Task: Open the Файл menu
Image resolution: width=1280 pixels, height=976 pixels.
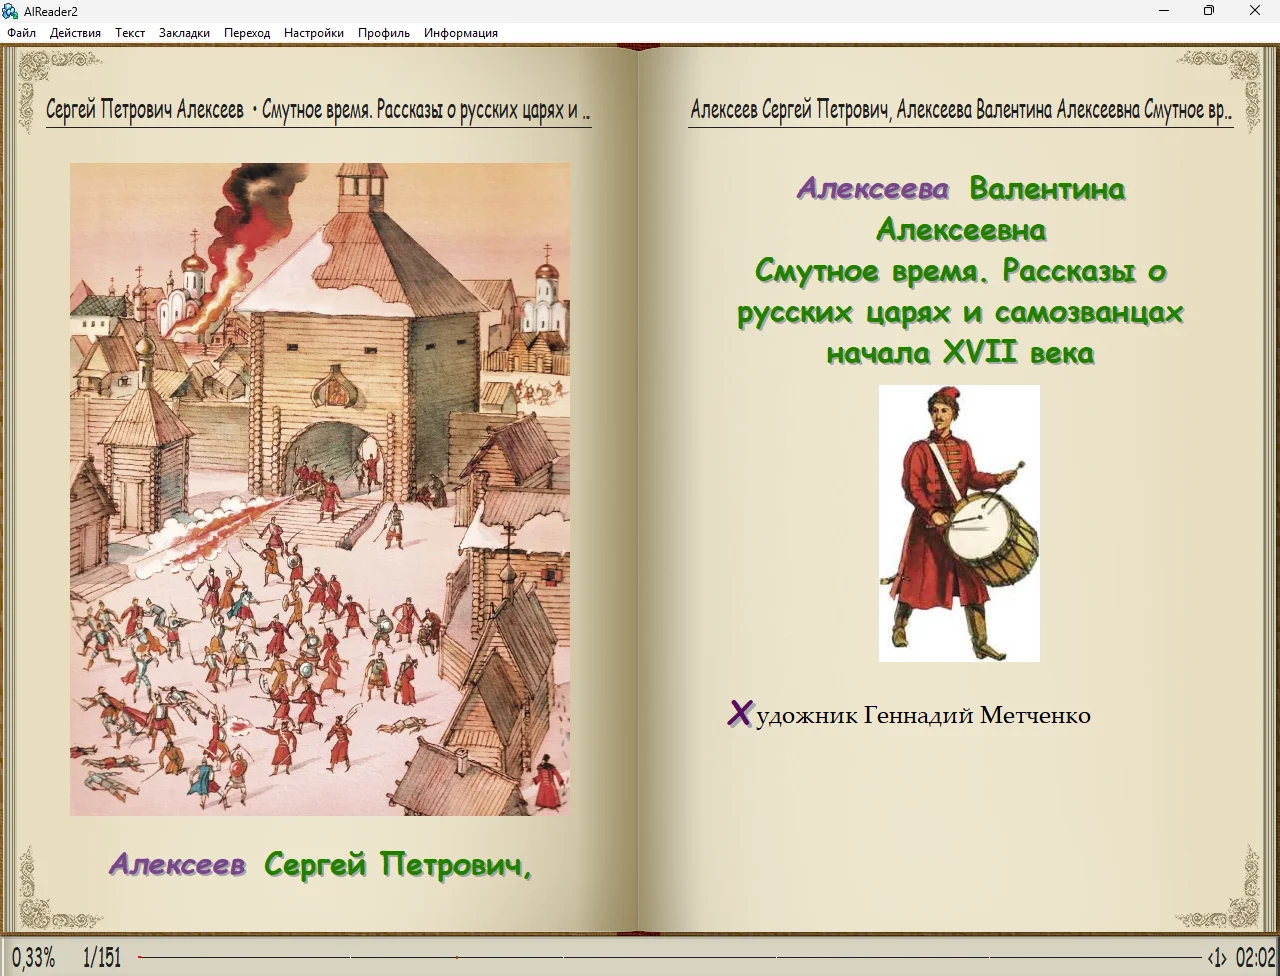Action: tap(21, 33)
